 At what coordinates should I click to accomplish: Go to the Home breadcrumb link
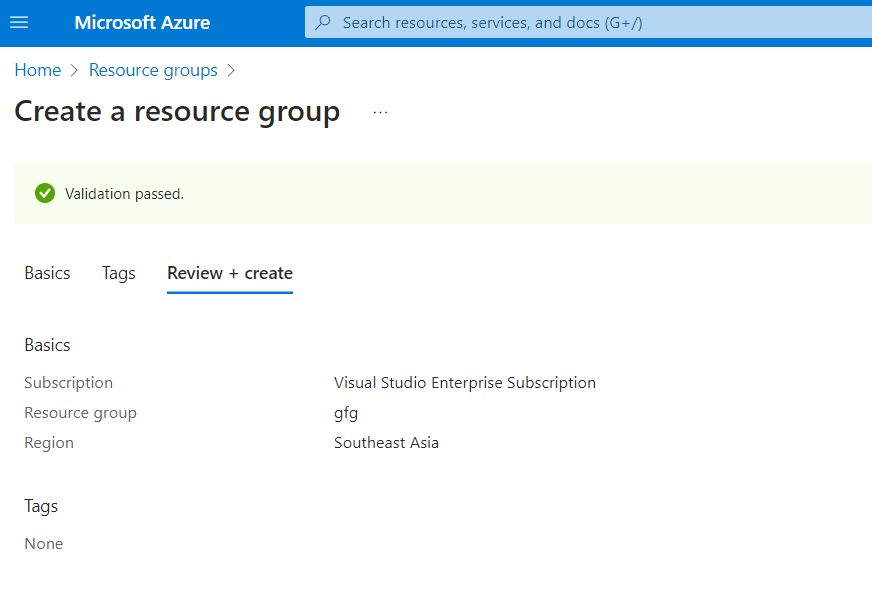37,70
